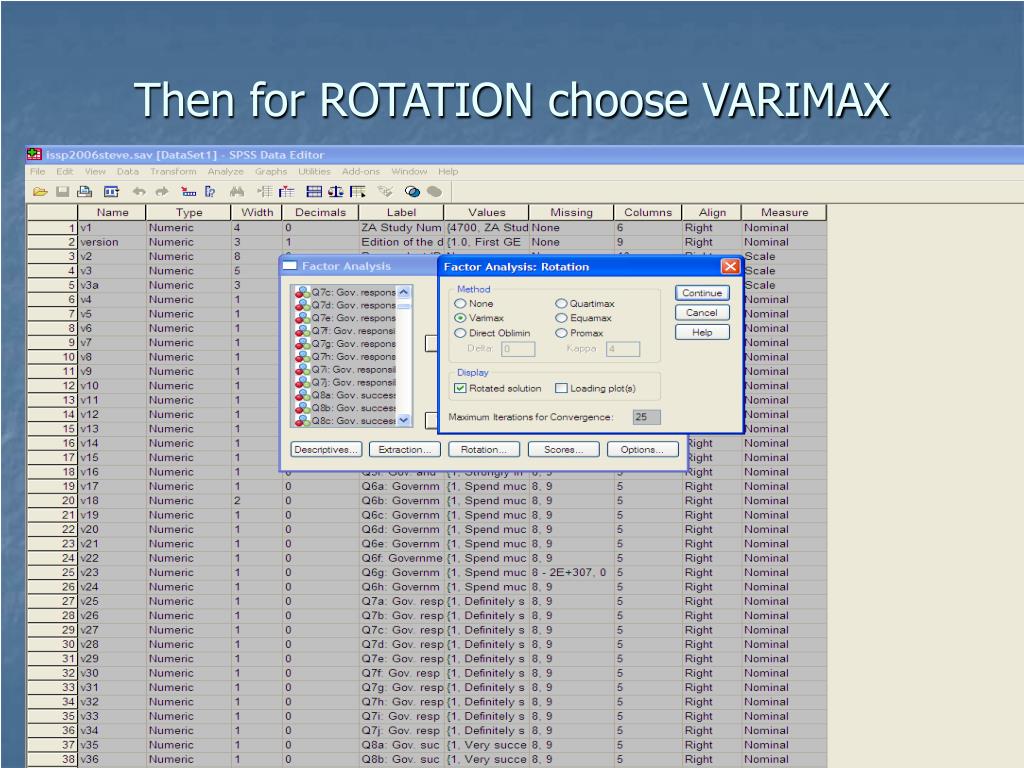Select the Promax rotation method
1024x768 pixels.
click(x=561, y=333)
